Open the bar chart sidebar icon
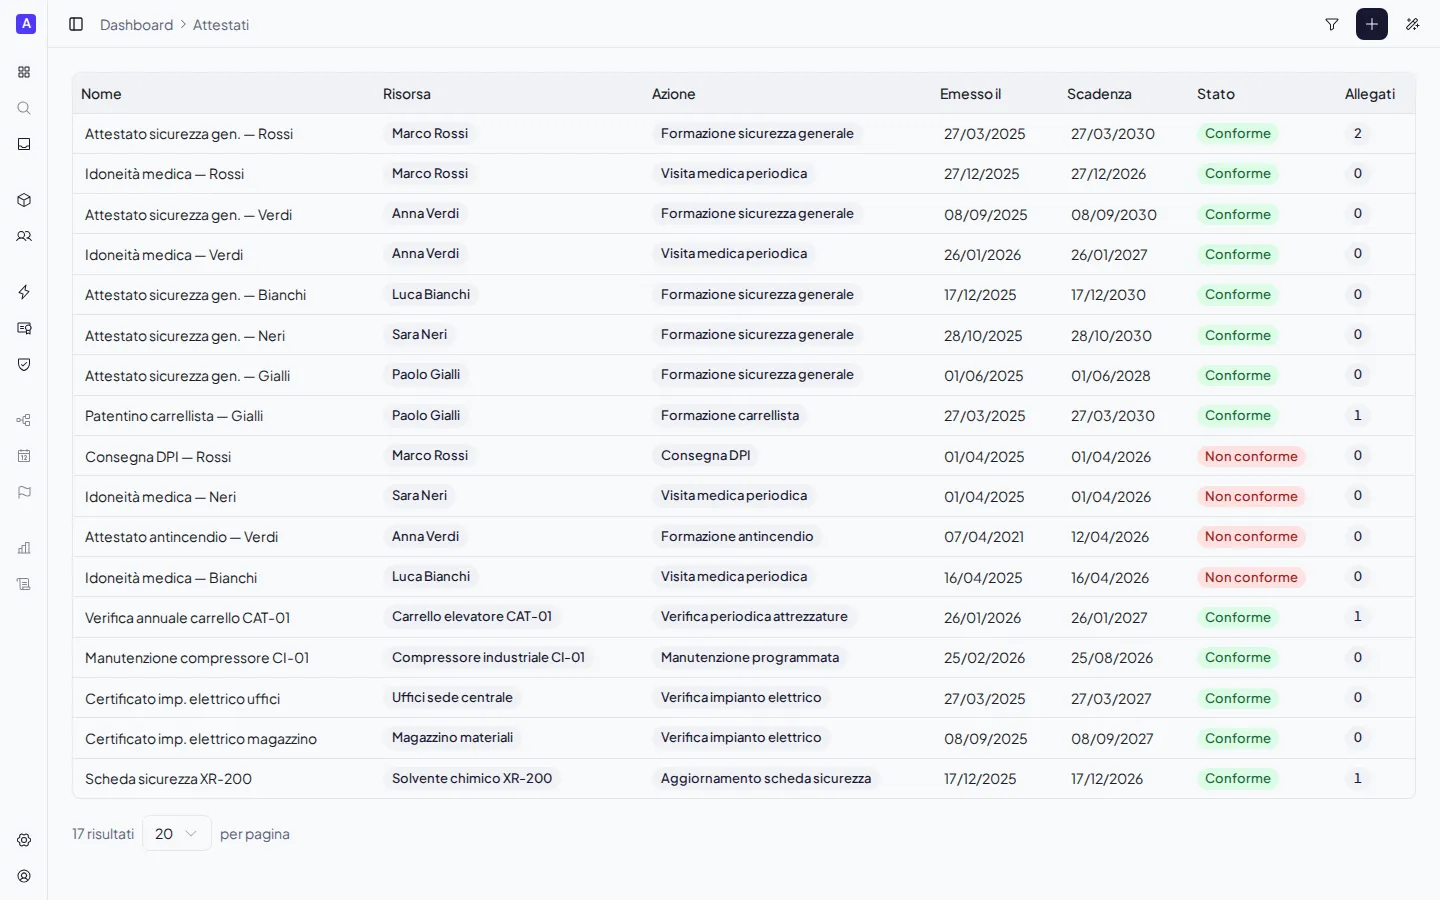Screen dimensions: 1440x900 tap(24, 548)
